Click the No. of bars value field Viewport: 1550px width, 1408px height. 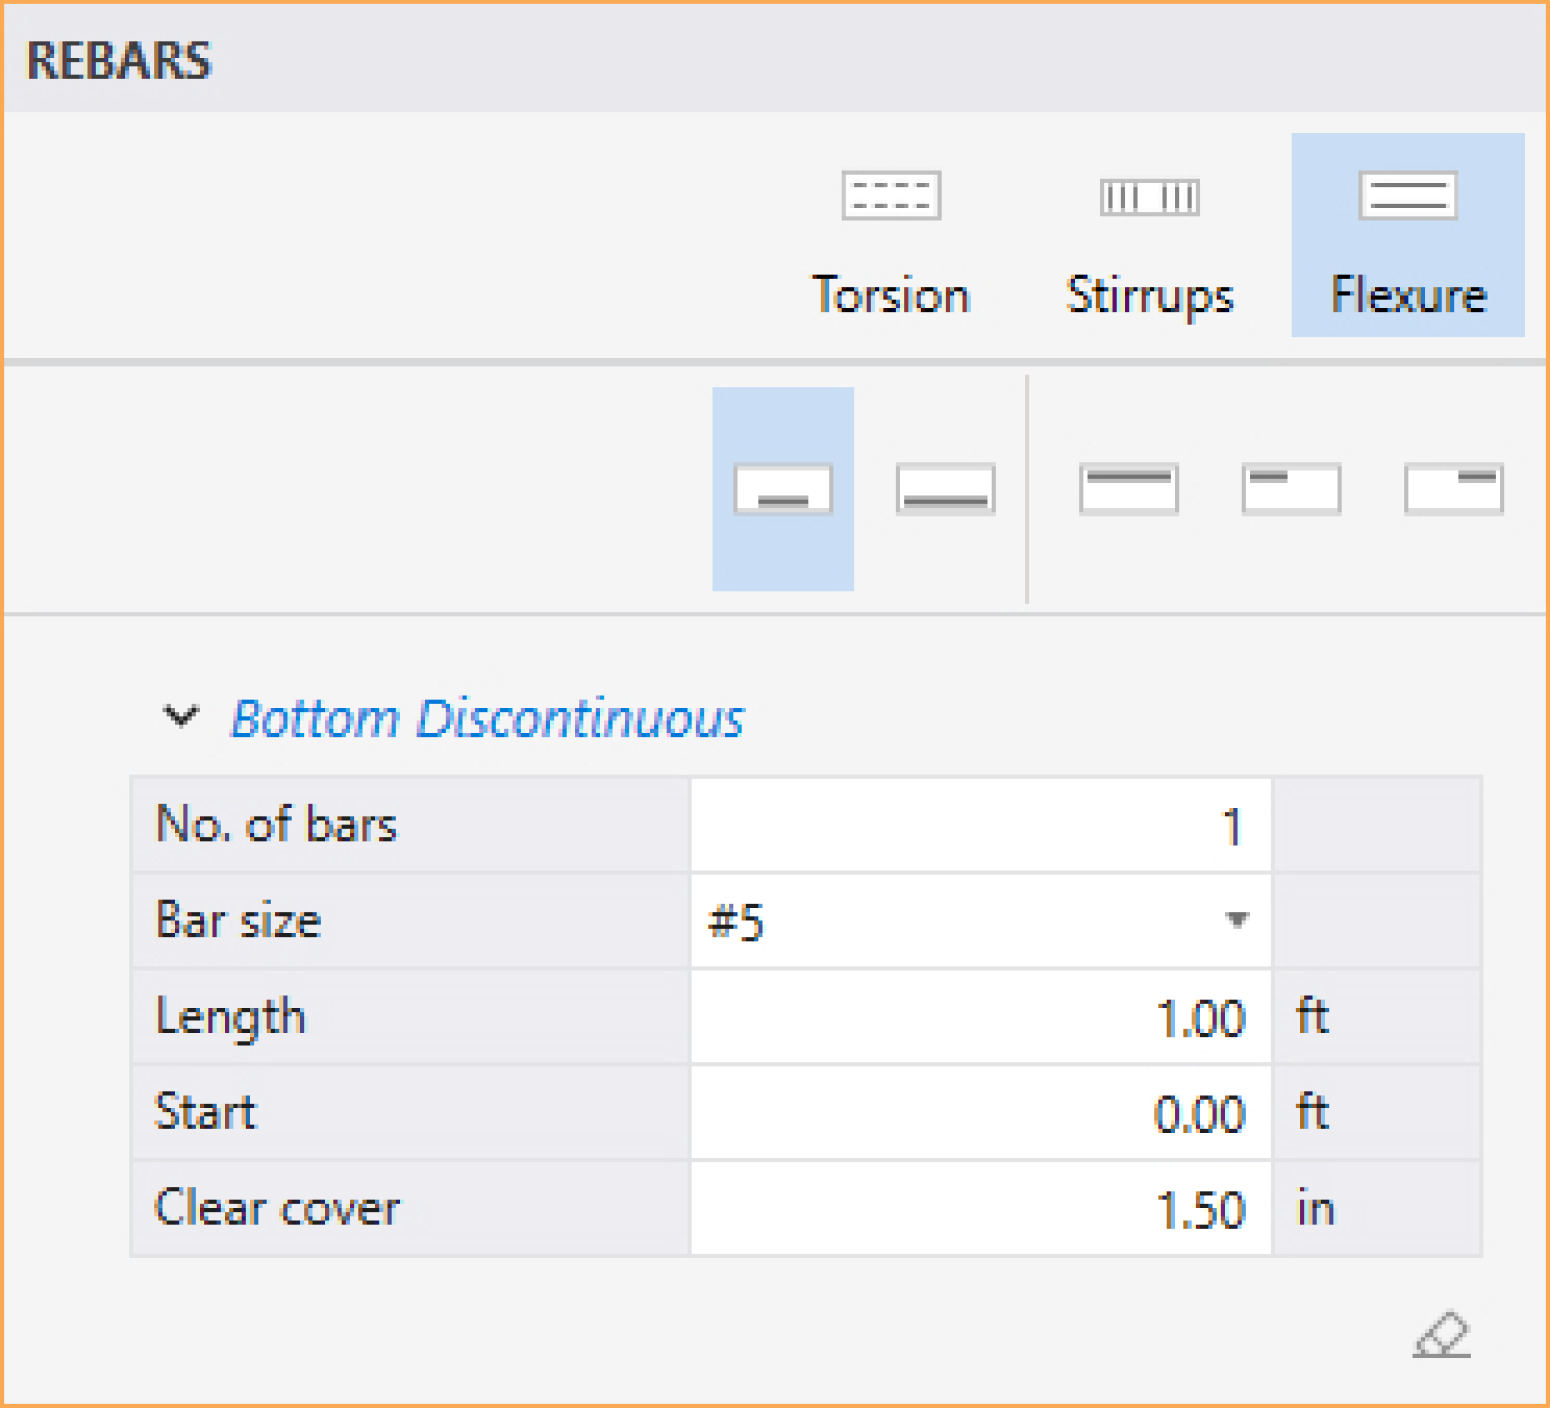pos(980,826)
